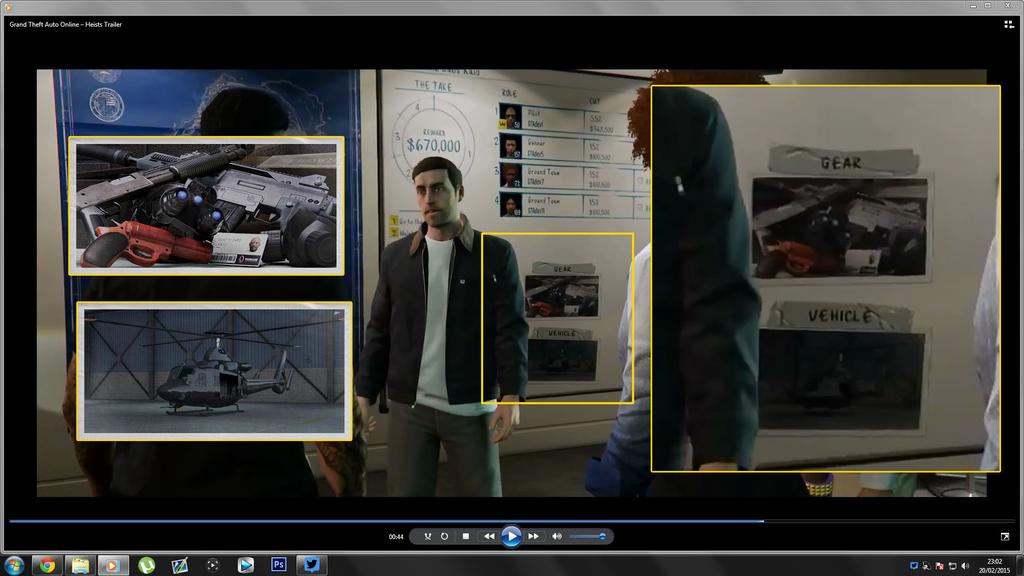1024x576 pixels.
Task: Open the Twitter app on the taskbar
Action: [x=312, y=565]
